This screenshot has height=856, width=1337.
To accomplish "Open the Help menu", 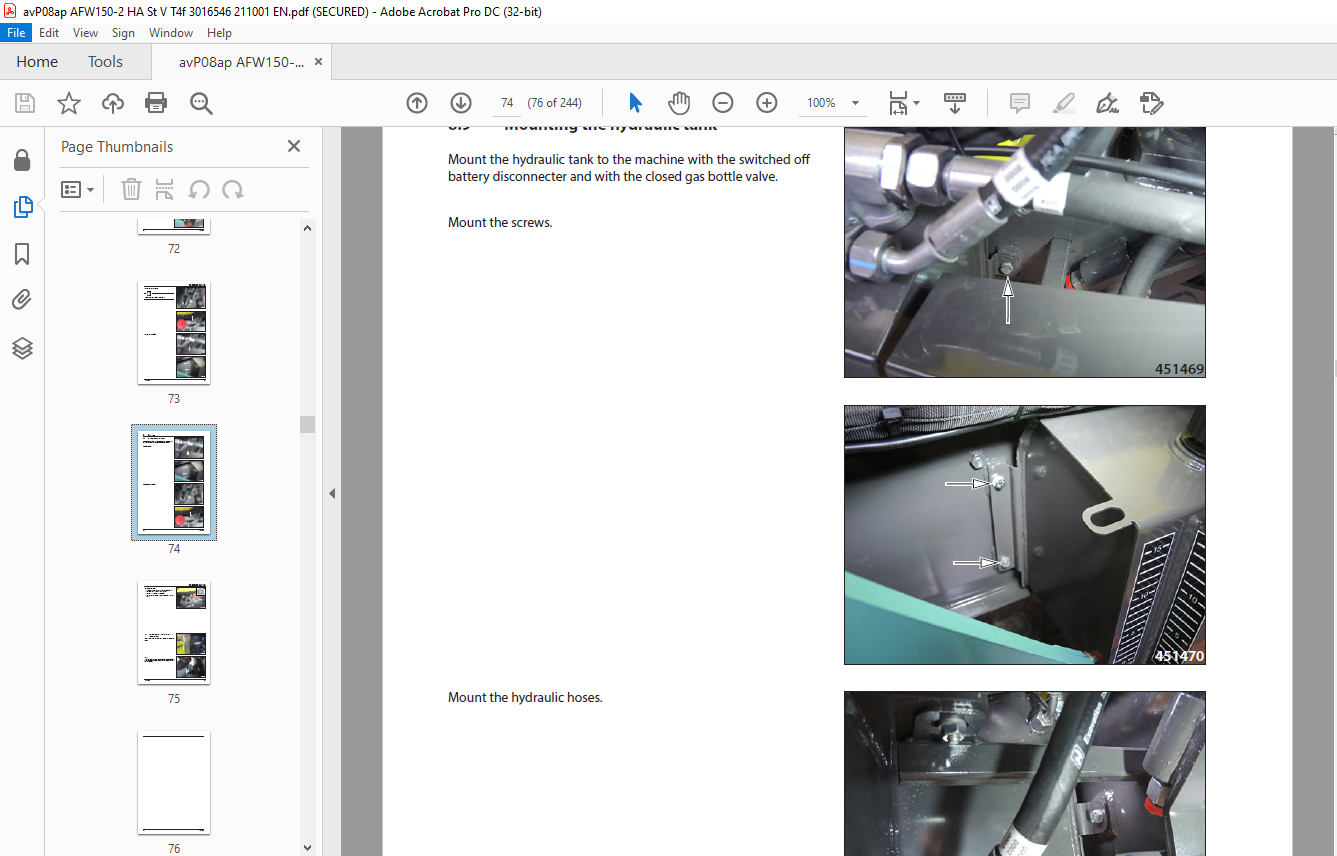I will (219, 33).
